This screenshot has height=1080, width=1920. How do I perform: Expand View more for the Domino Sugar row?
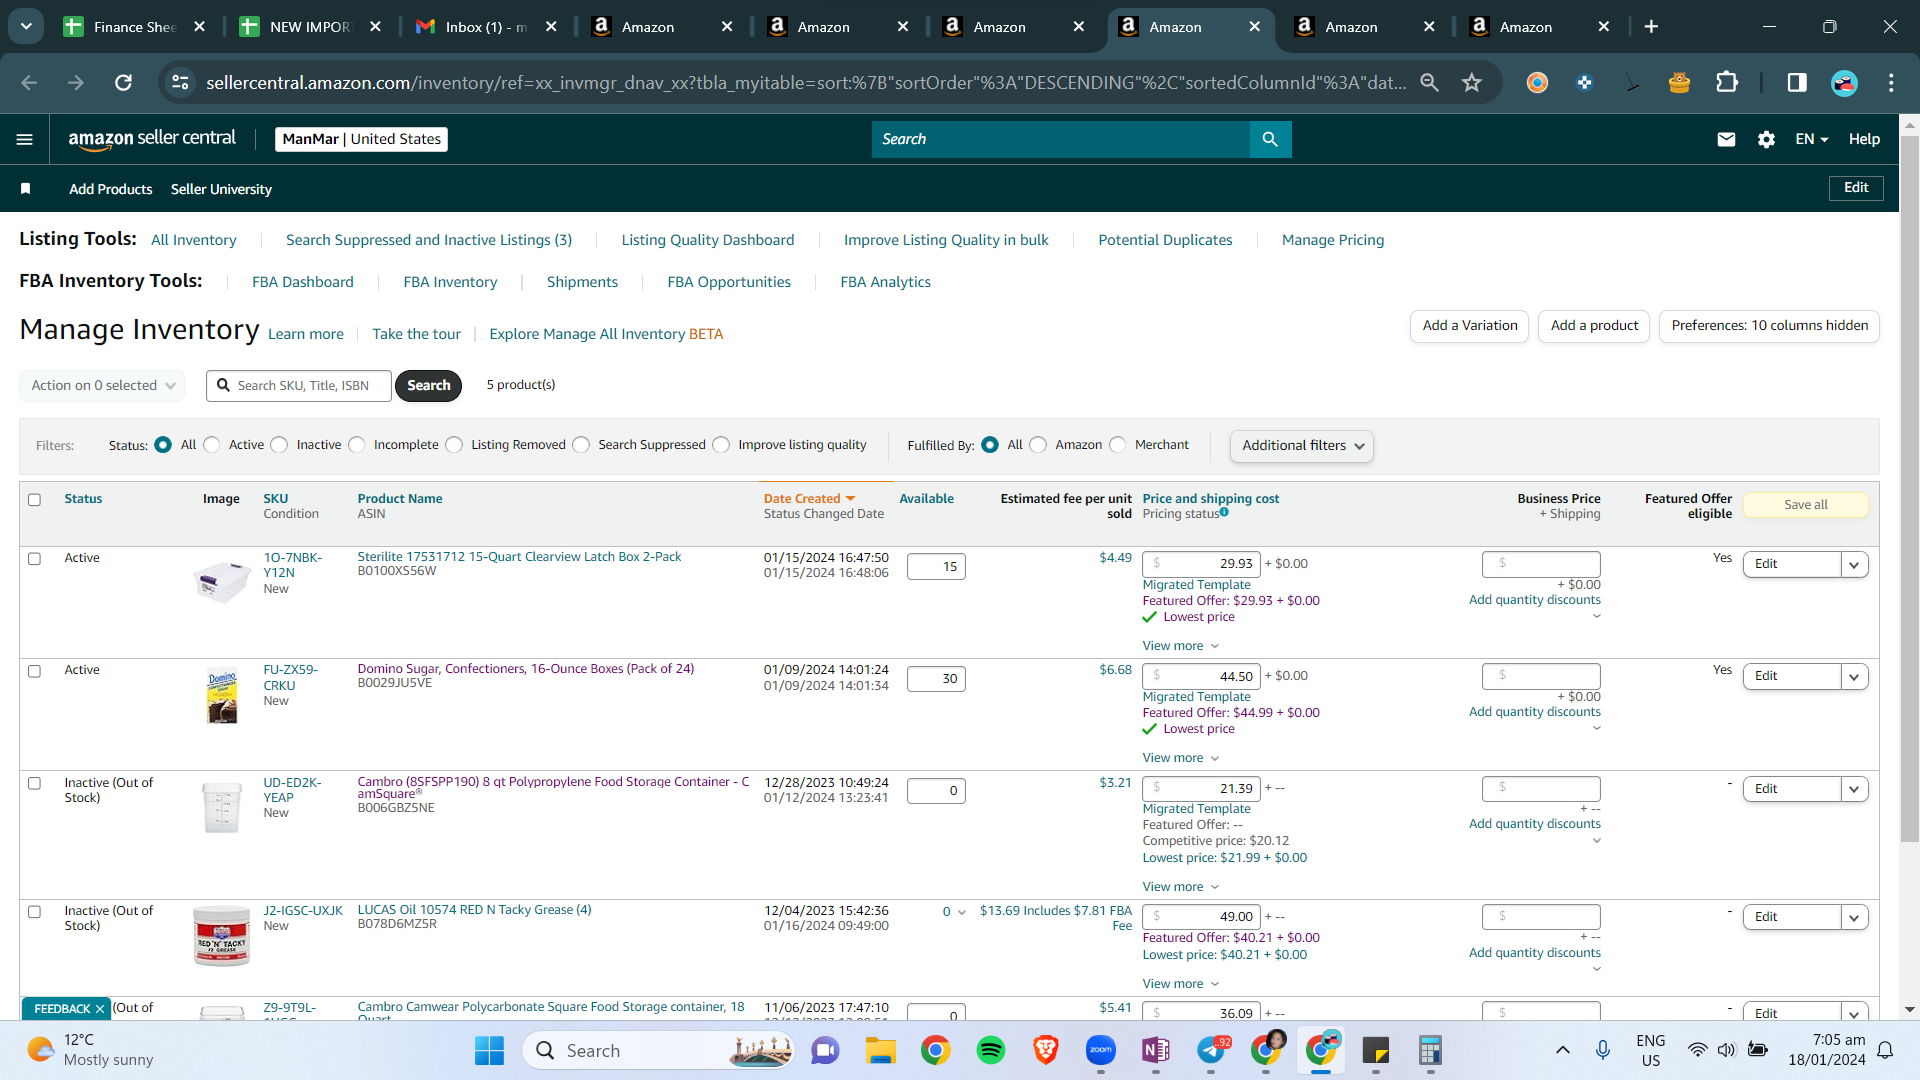tap(1181, 758)
